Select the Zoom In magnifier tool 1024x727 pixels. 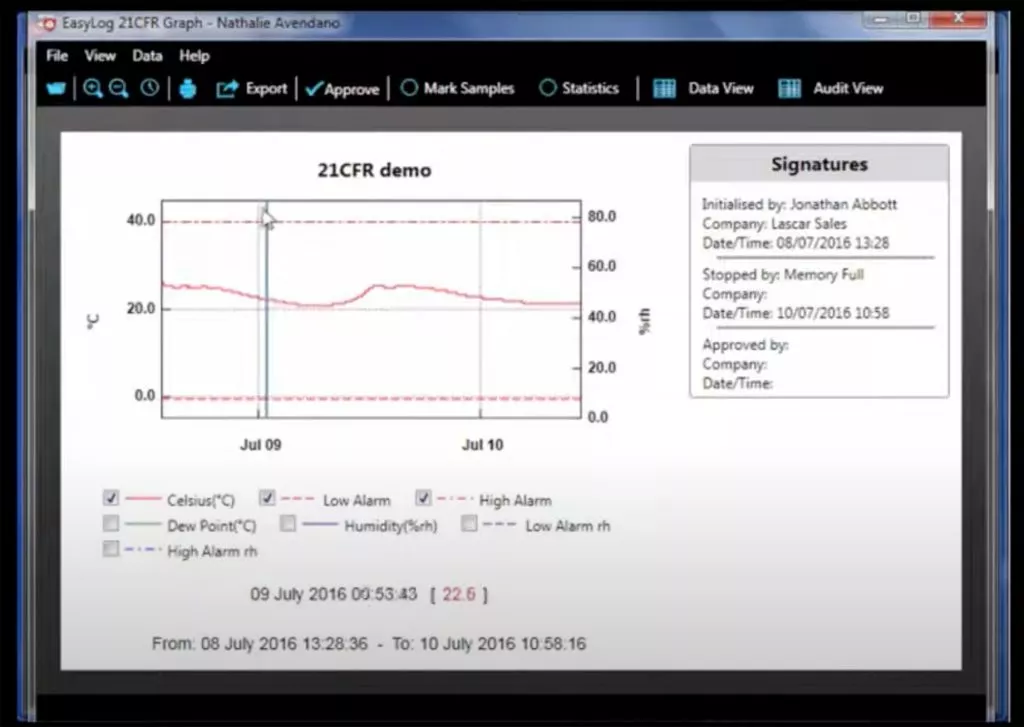93,88
